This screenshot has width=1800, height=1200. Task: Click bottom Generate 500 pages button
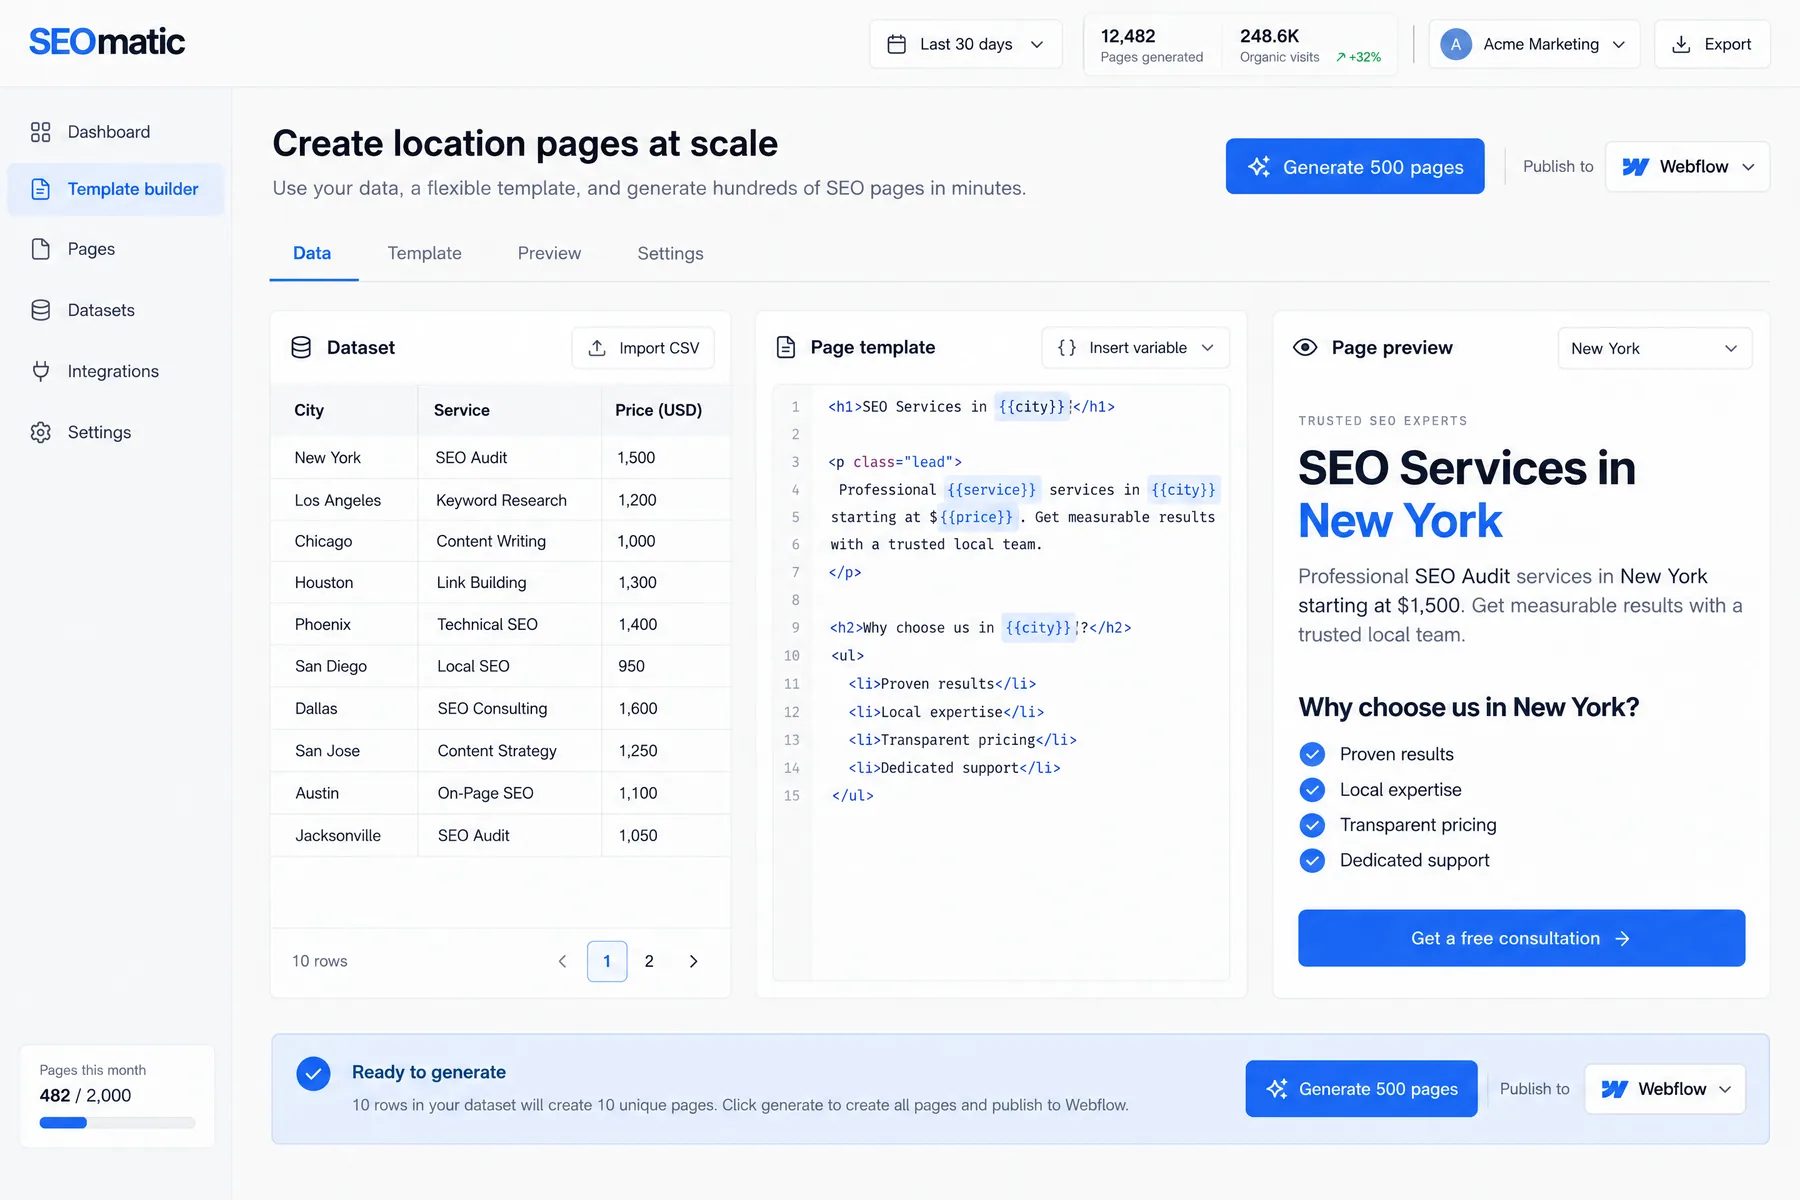1361,1089
